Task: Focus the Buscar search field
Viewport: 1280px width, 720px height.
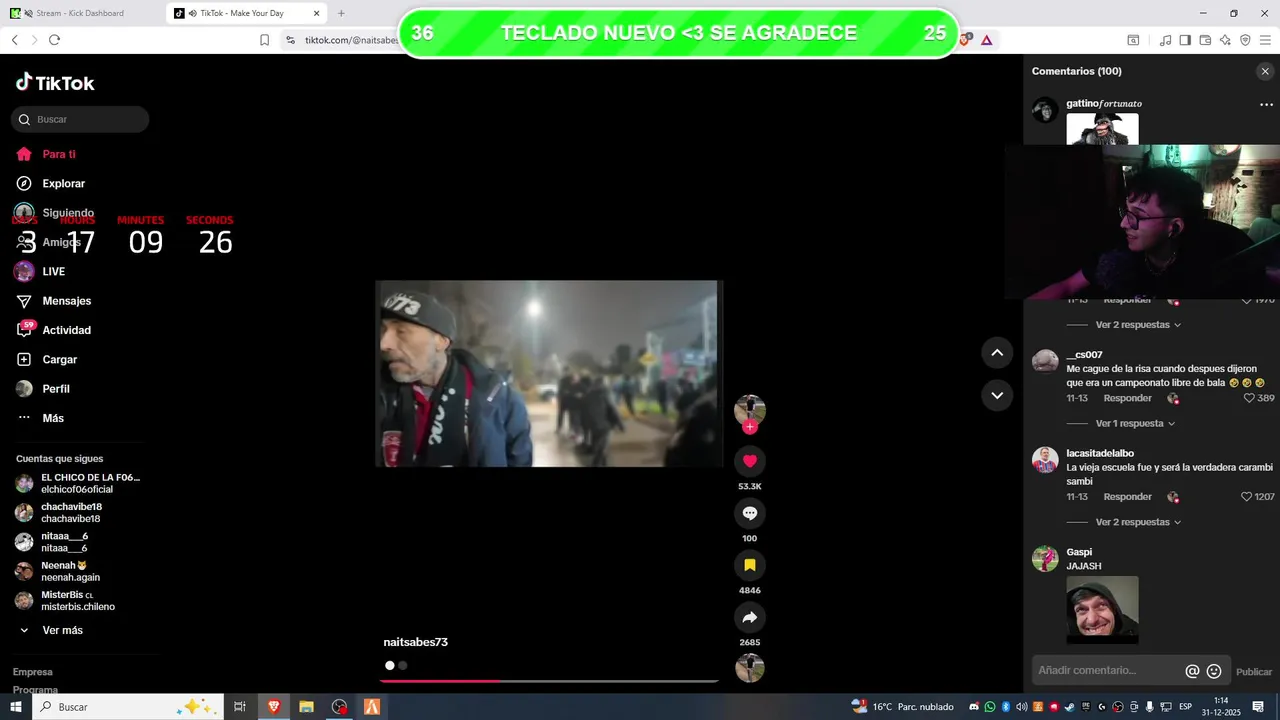Action: (x=80, y=119)
